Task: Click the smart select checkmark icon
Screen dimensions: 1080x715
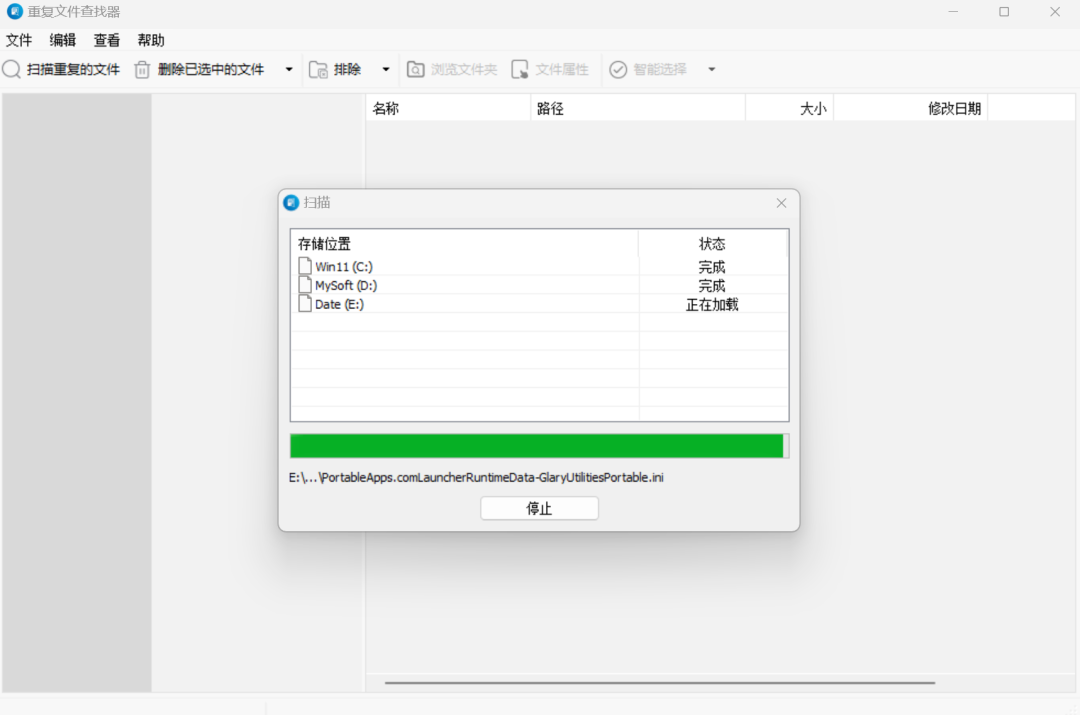Action: click(x=619, y=70)
